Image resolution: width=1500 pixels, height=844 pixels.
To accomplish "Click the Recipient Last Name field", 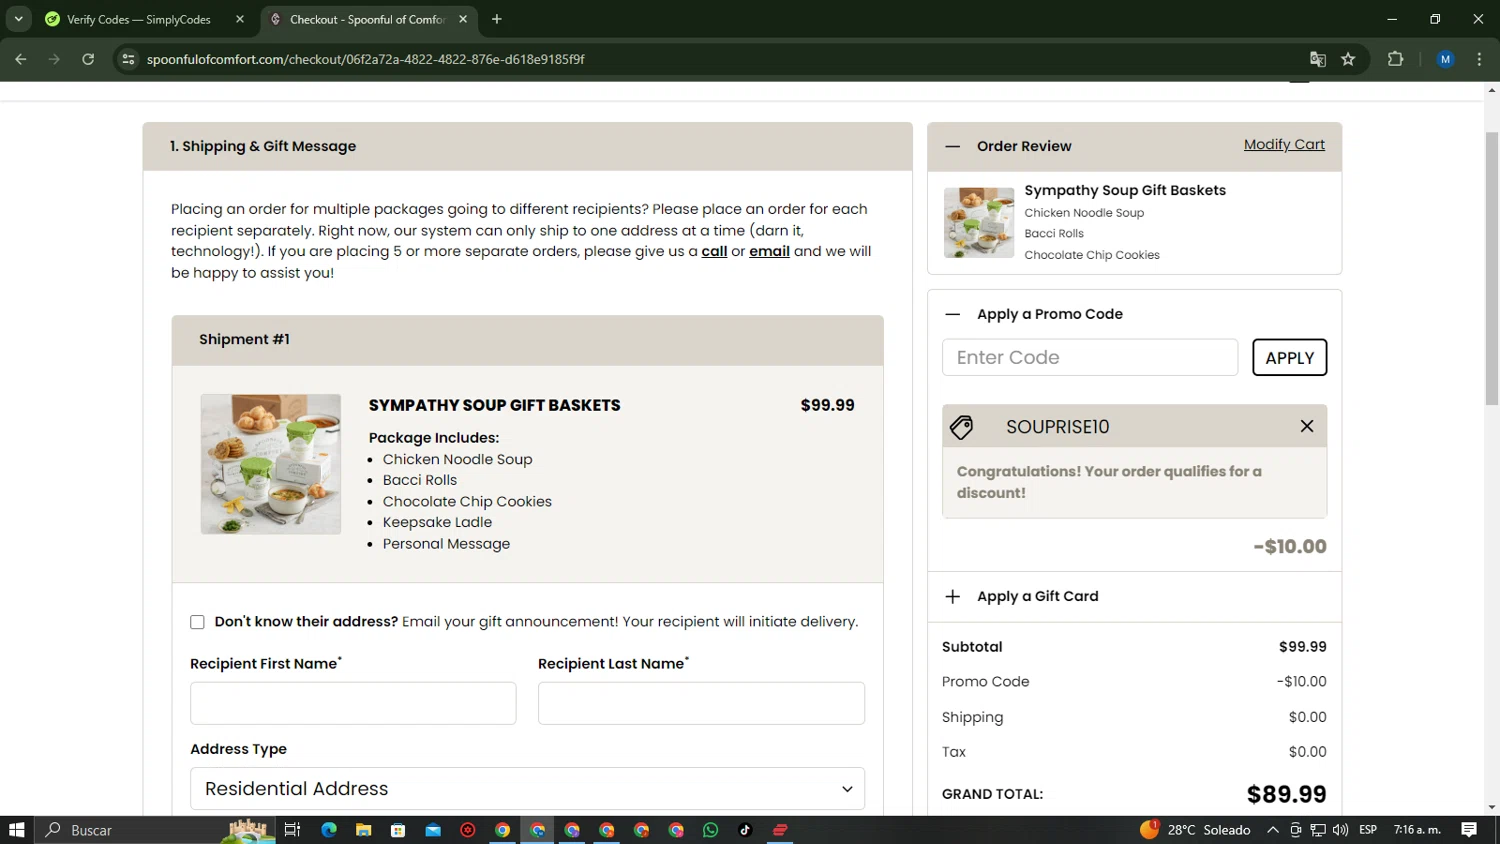I will click(x=701, y=703).
